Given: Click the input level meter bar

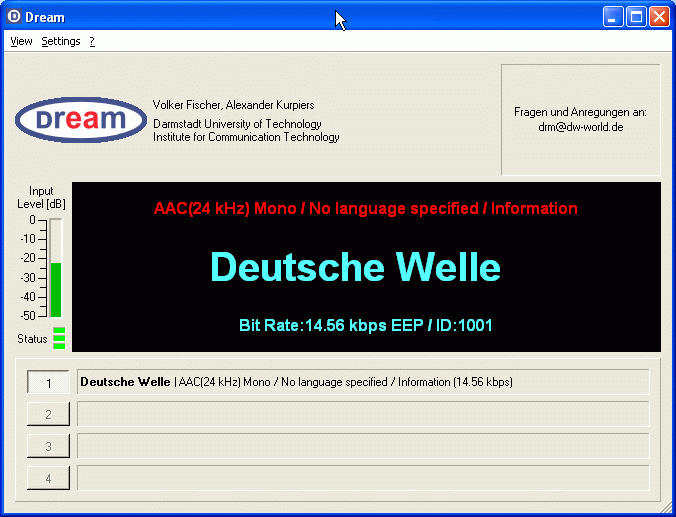Looking at the screenshot, I should pyautogui.click(x=56, y=268).
